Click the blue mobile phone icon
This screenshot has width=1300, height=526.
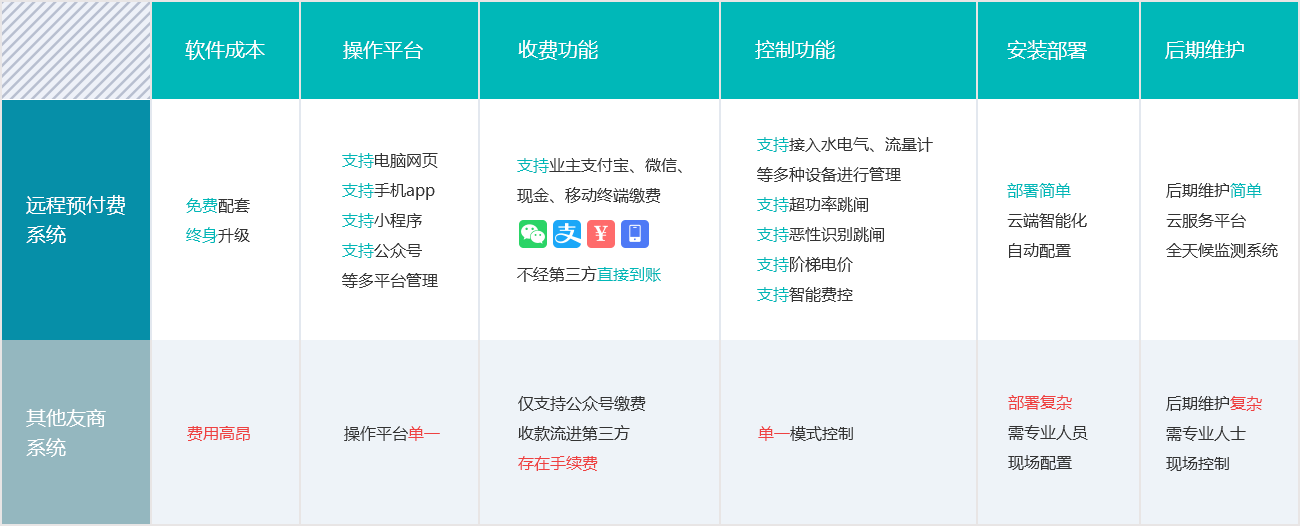pyautogui.click(x=635, y=234)
